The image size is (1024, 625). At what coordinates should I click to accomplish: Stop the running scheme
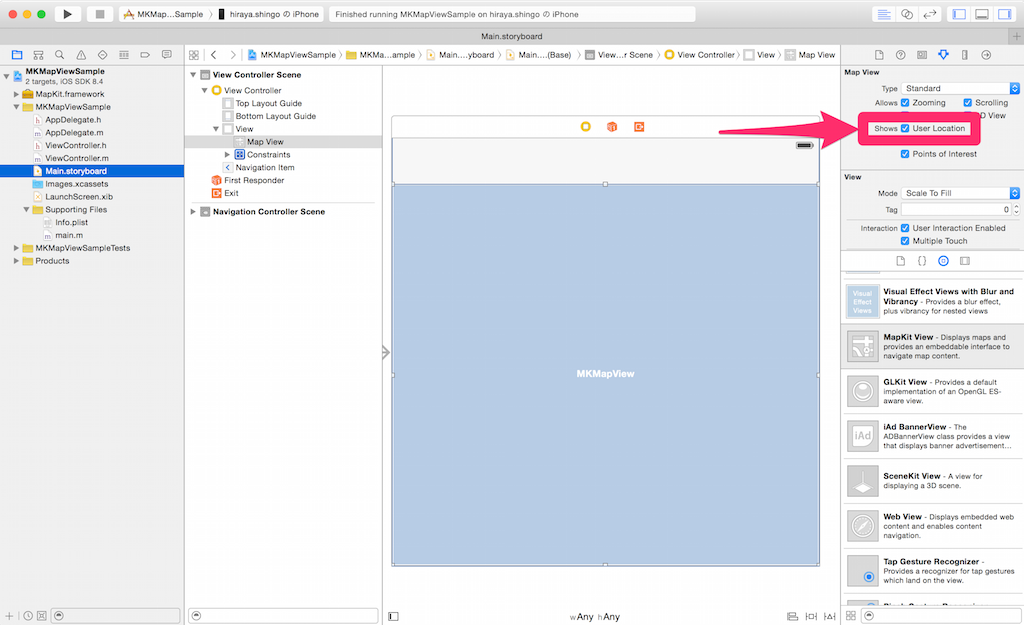coord(99,14)
